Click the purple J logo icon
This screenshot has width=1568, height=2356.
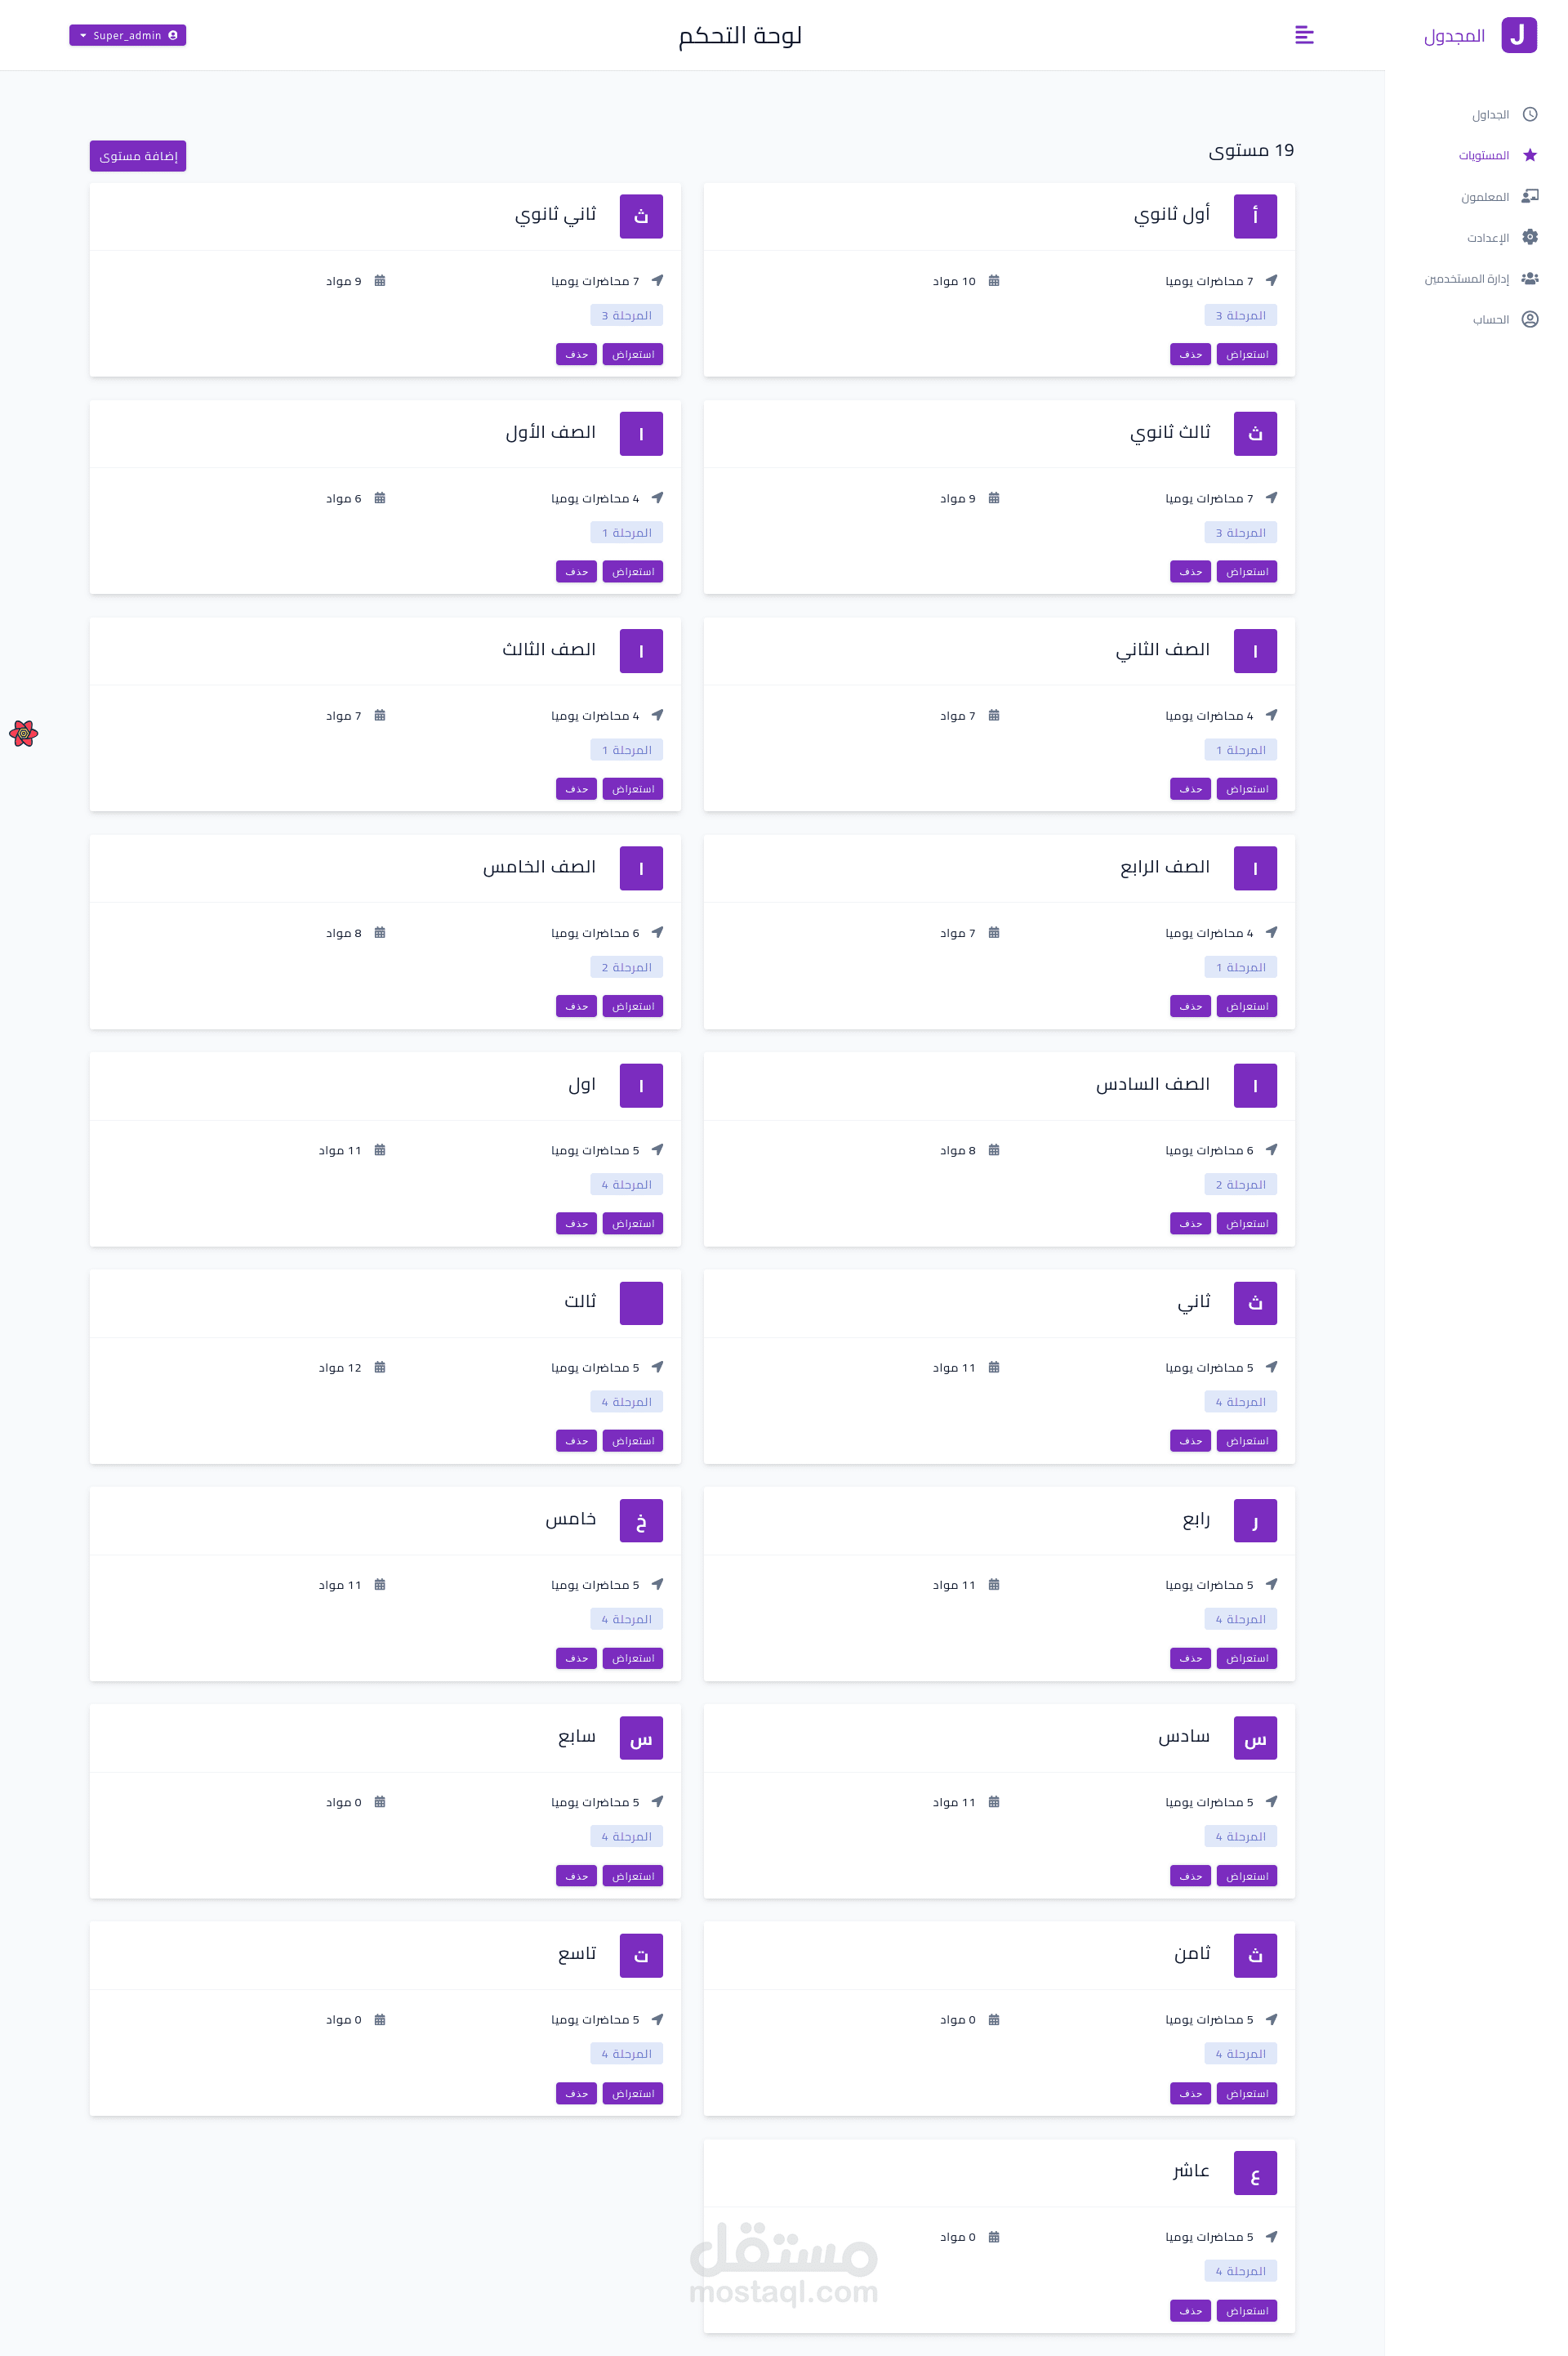coord(1518,35)
